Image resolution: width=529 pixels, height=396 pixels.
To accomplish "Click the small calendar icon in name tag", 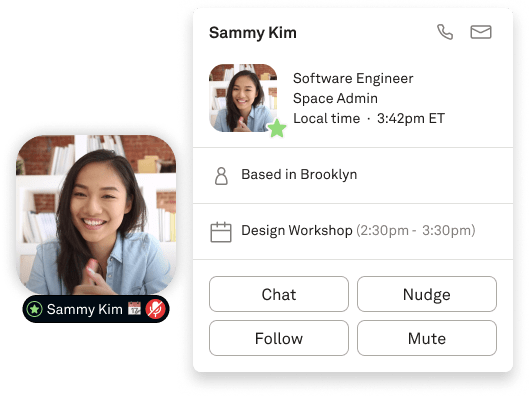I will 134,309.
